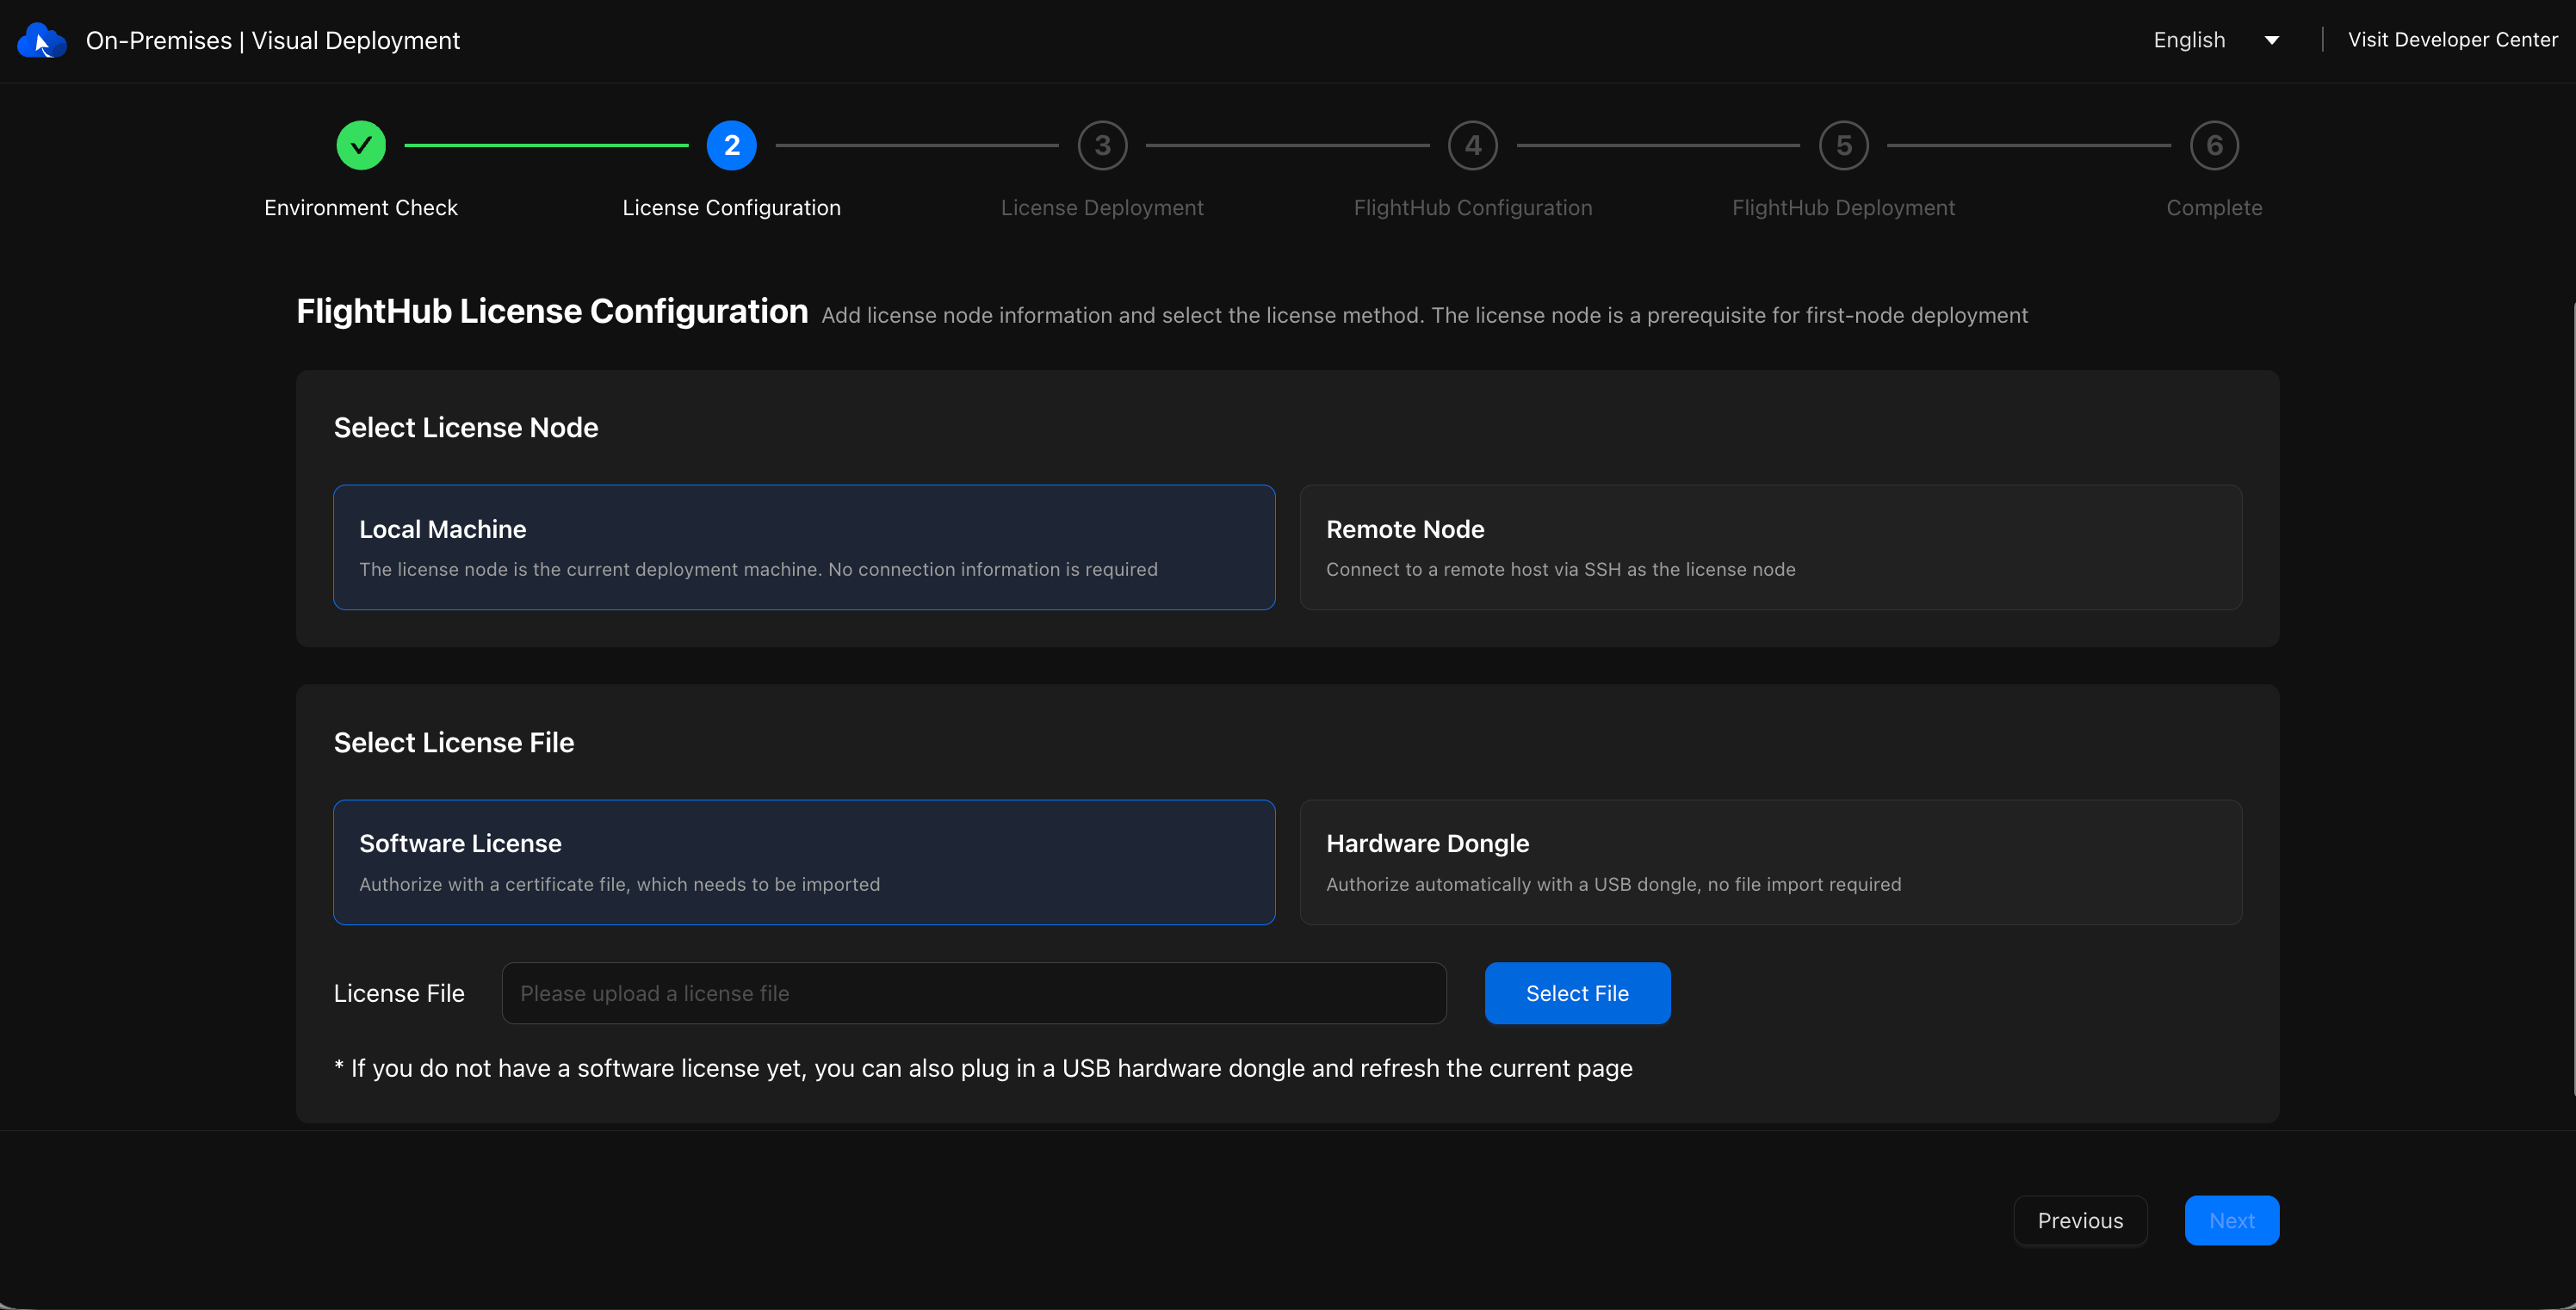Screen dimensions: 2576x1310
Task: Click the FlightHub Configuration step label
Action: [1473, 208]
